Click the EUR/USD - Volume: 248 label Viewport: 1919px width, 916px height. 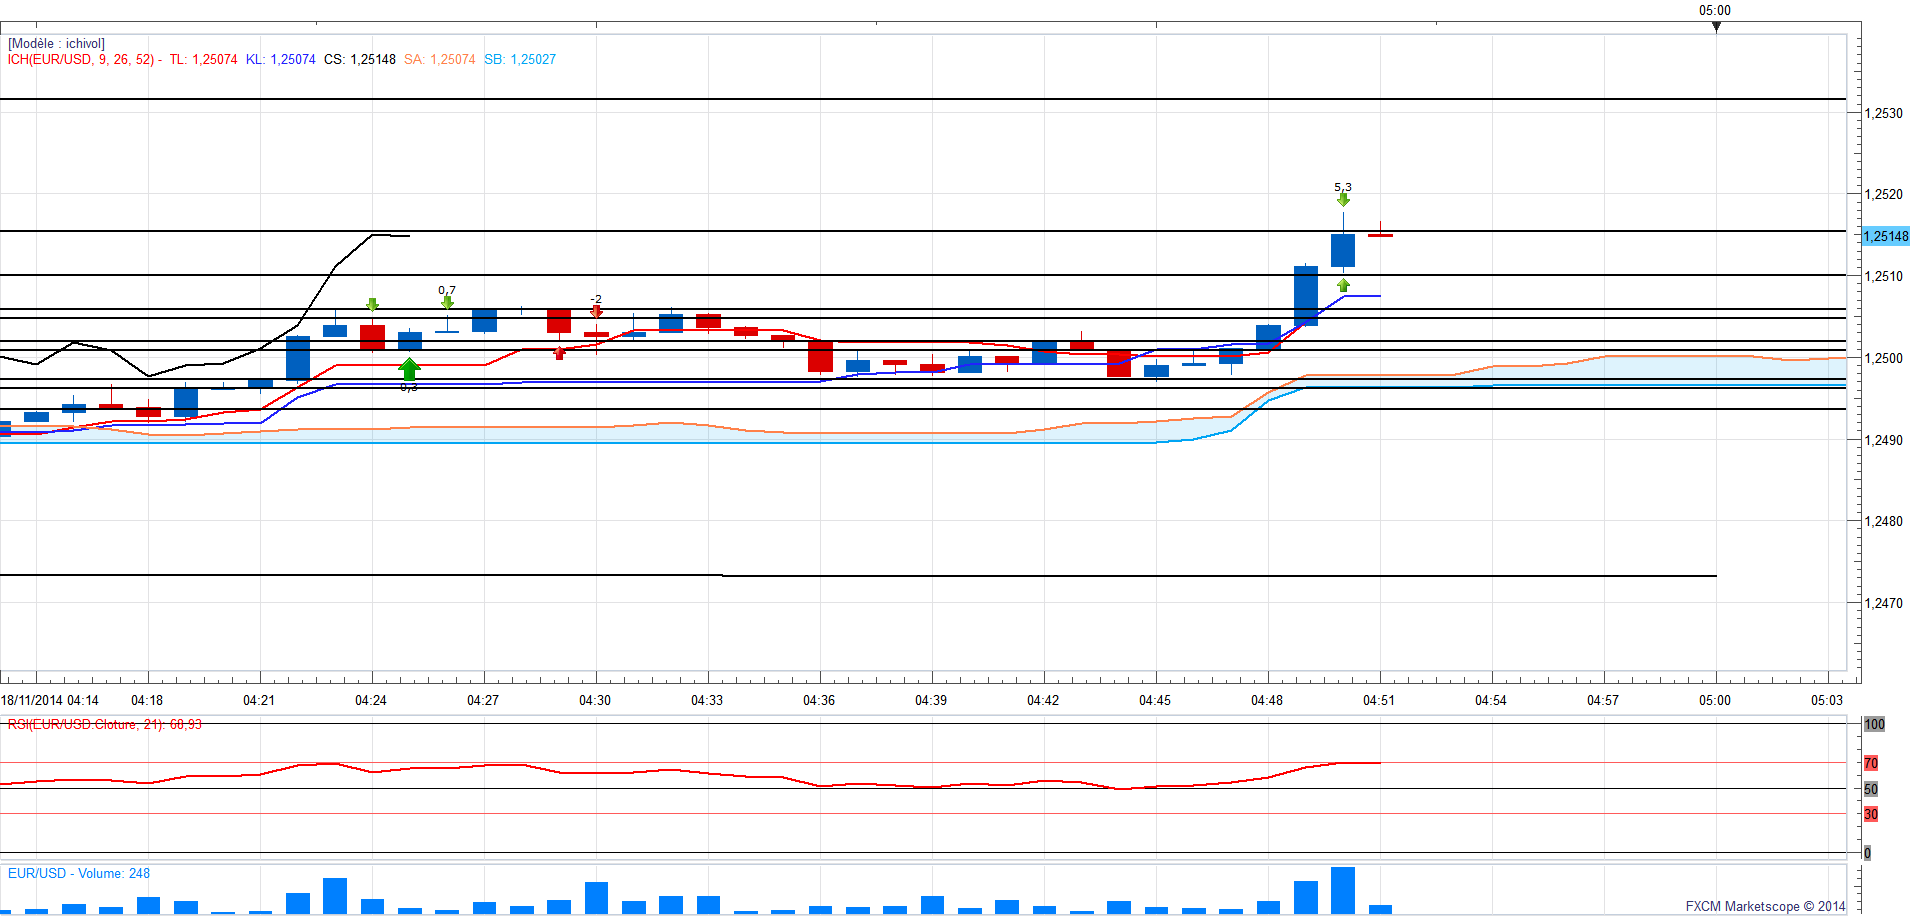(79, 873)
